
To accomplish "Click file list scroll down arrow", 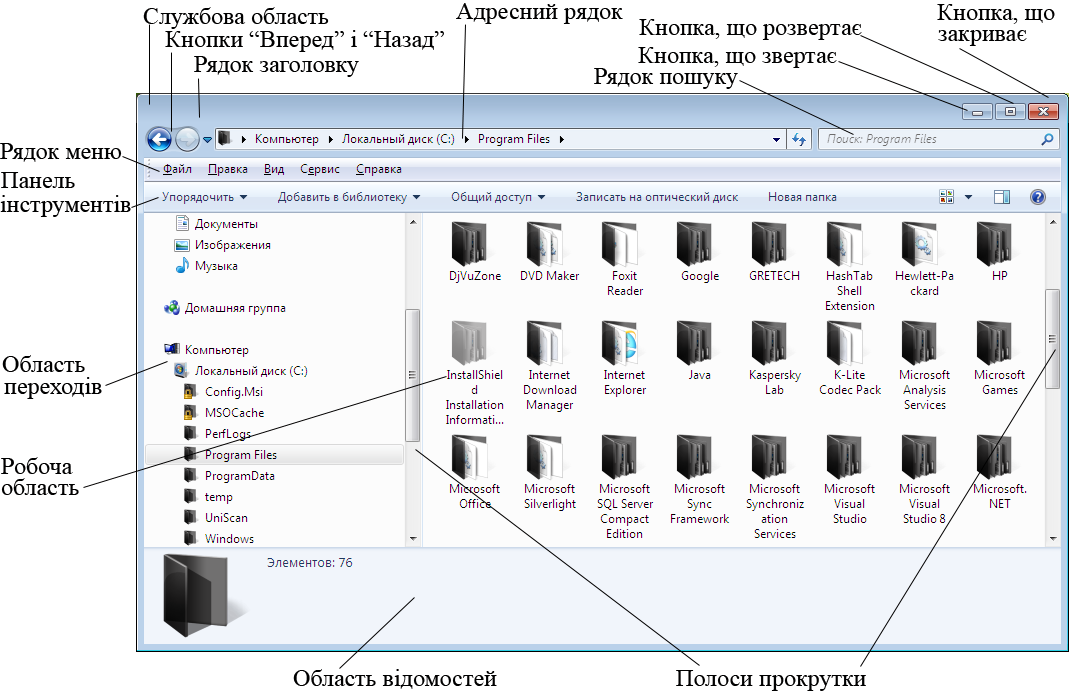I will [1053, 539].
